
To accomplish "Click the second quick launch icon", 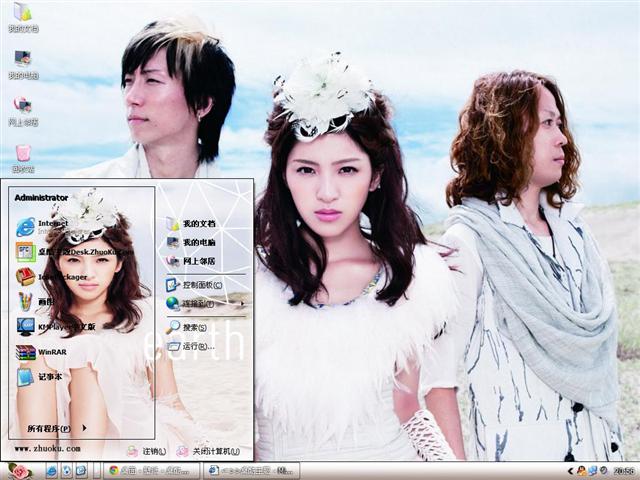I will (x=67, y=471).
